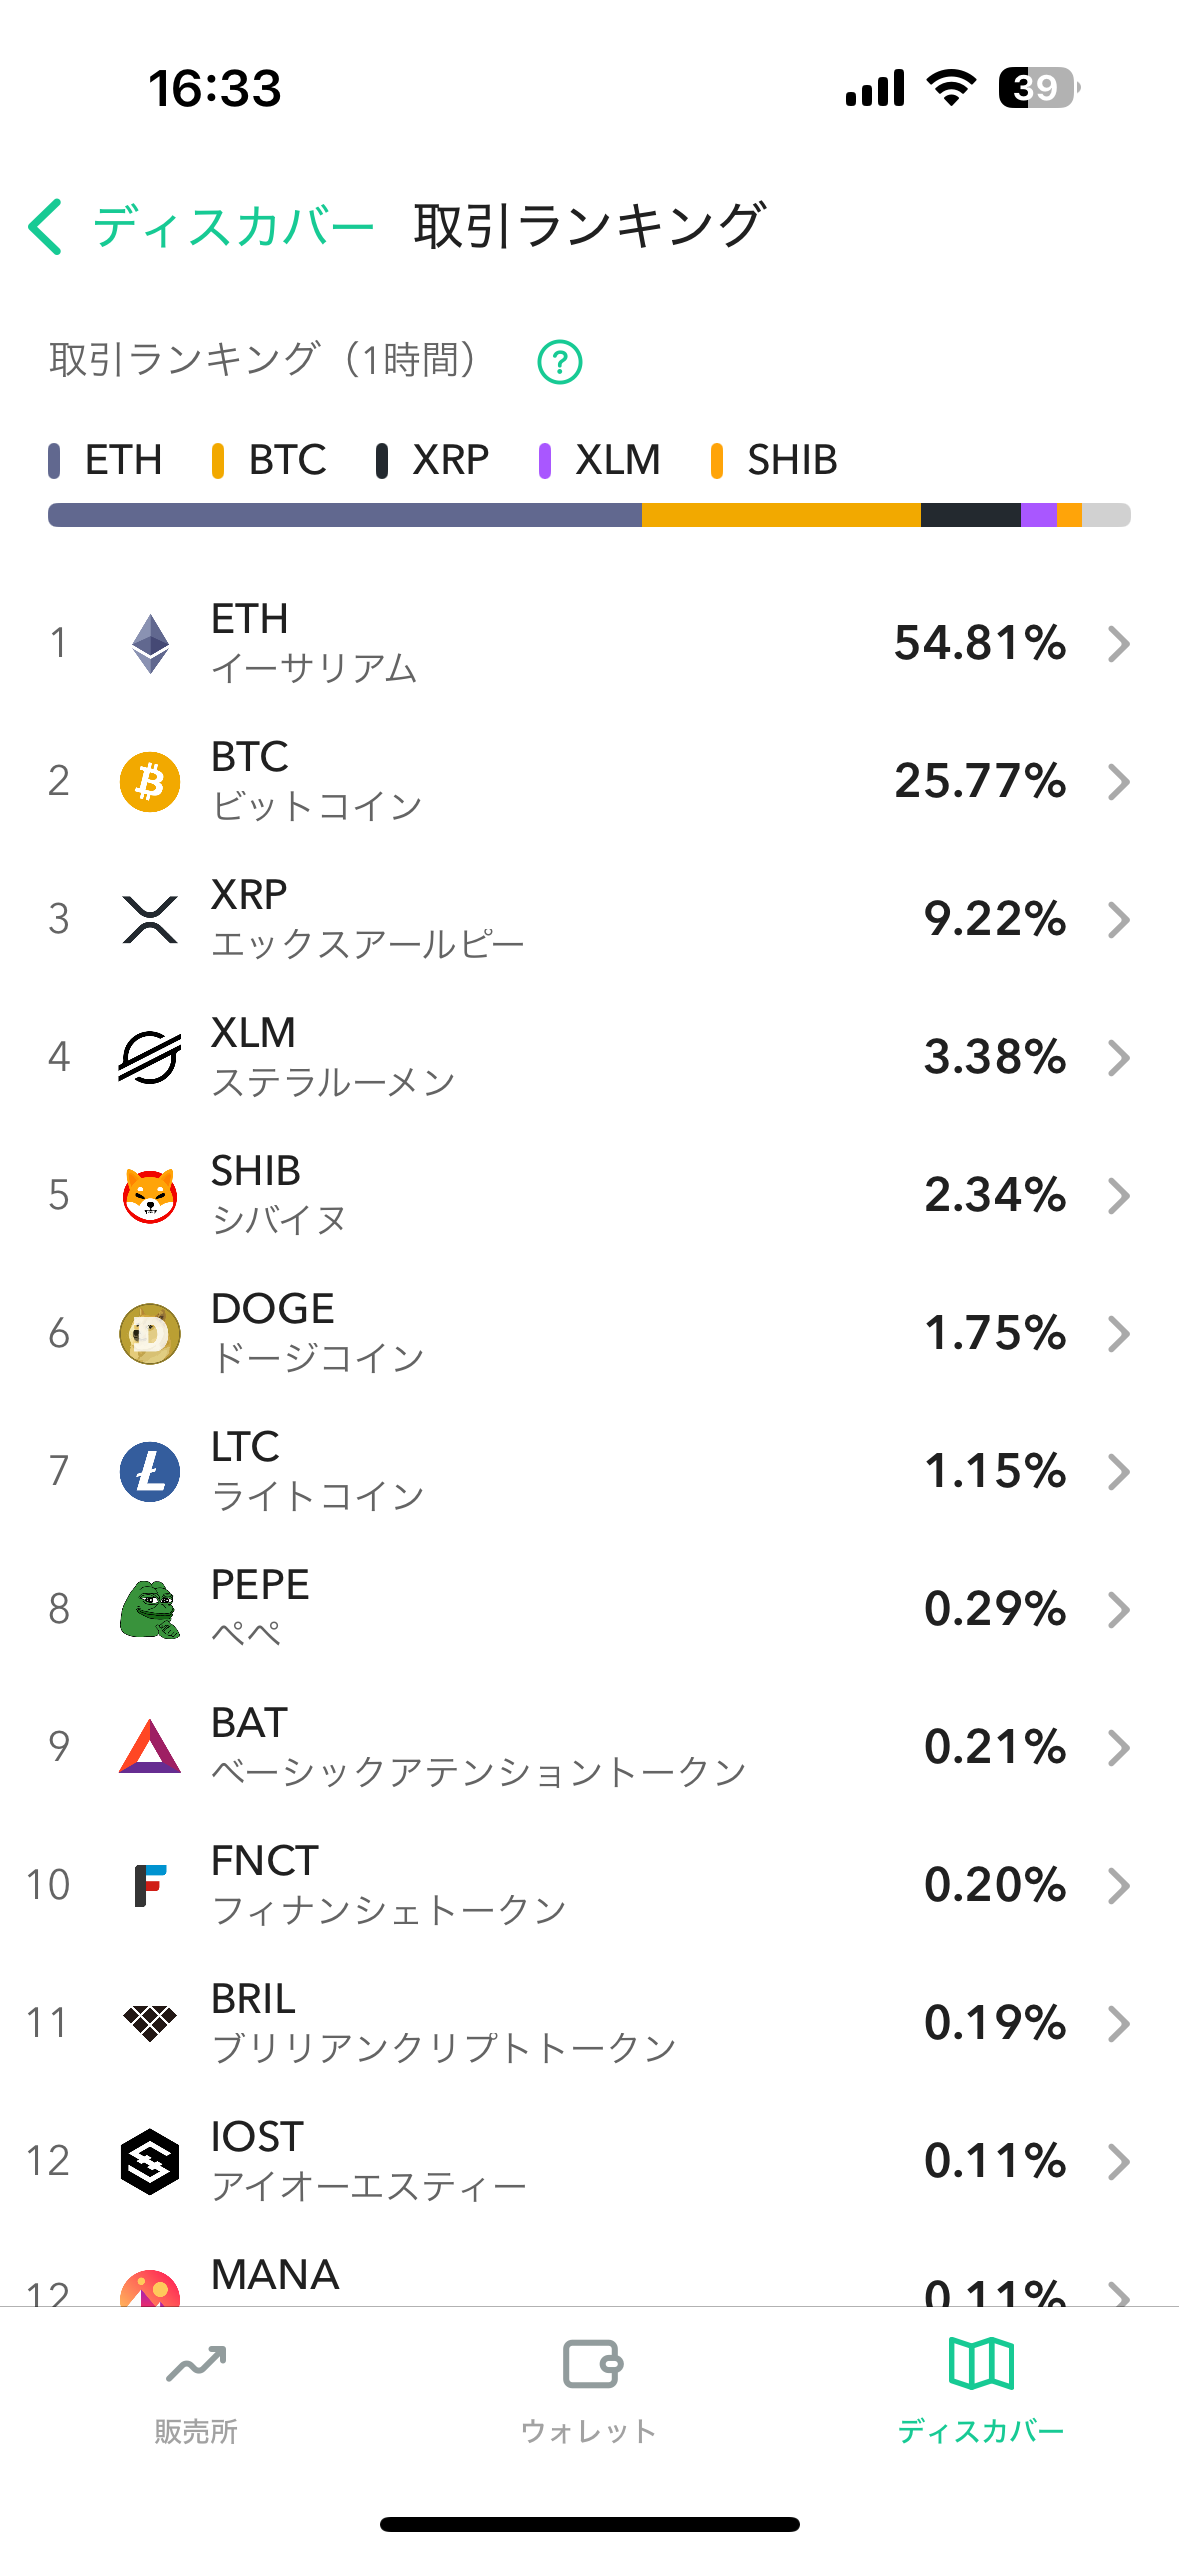Tap the Shiba Inu dog icon

point(150,1195)
